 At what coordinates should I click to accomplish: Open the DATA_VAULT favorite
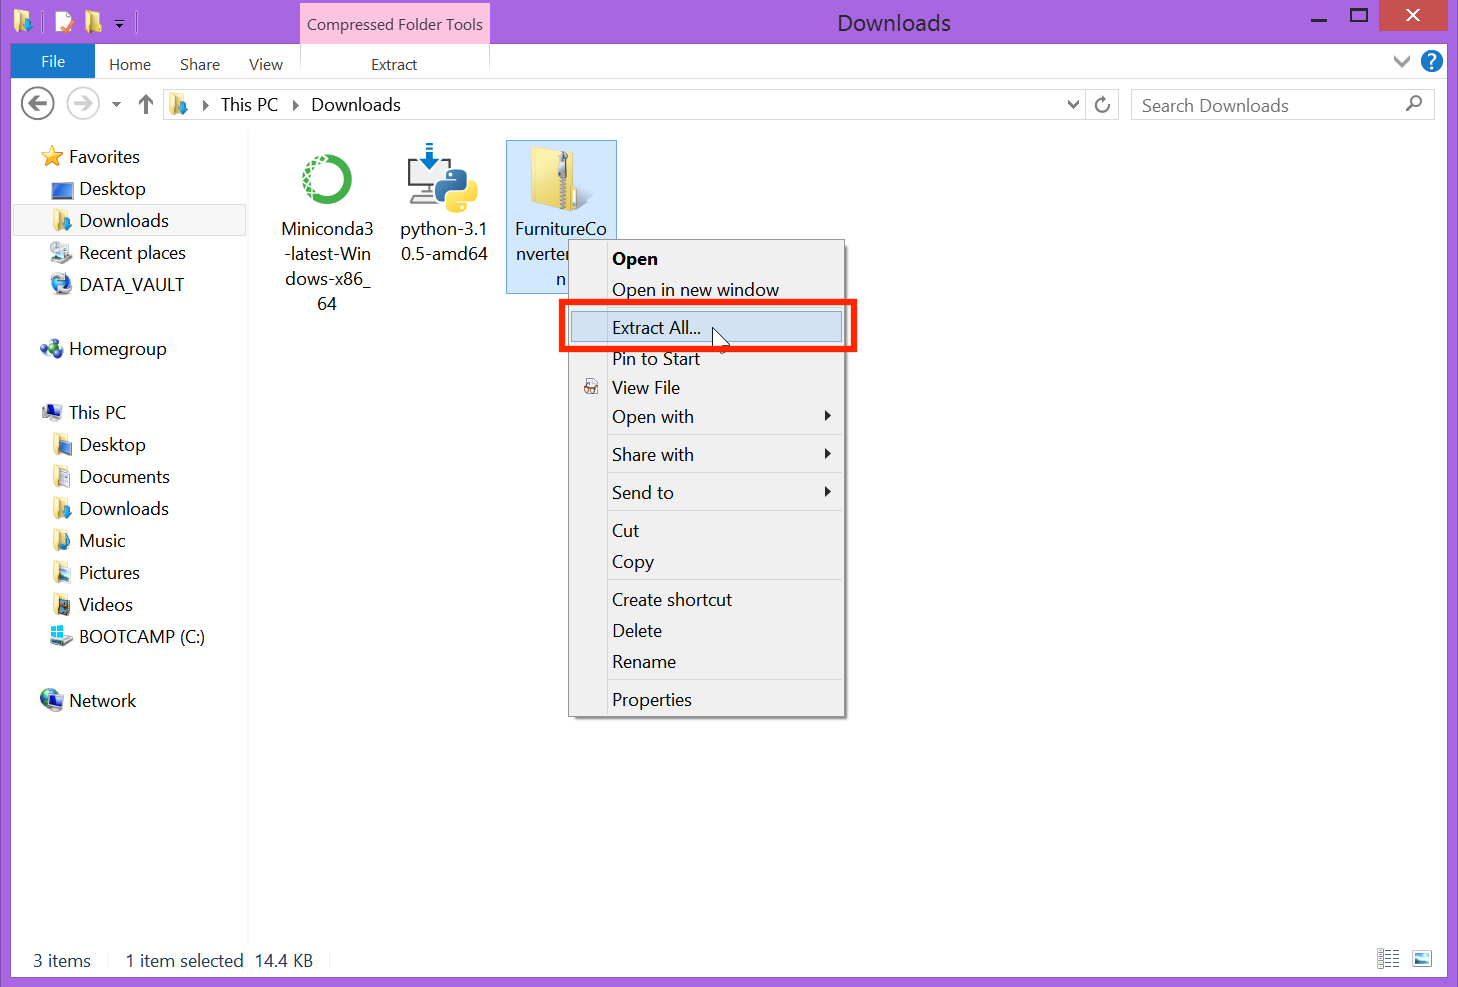(x=130, y=284)
